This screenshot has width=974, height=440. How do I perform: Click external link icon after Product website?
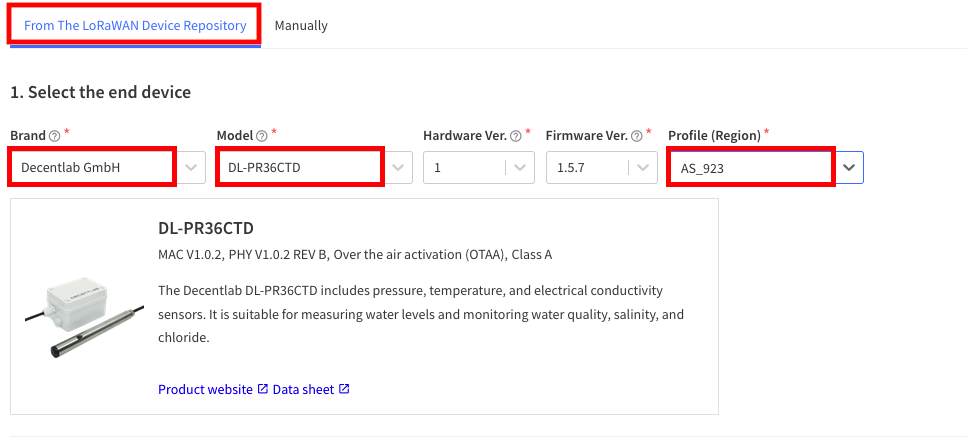263,389
